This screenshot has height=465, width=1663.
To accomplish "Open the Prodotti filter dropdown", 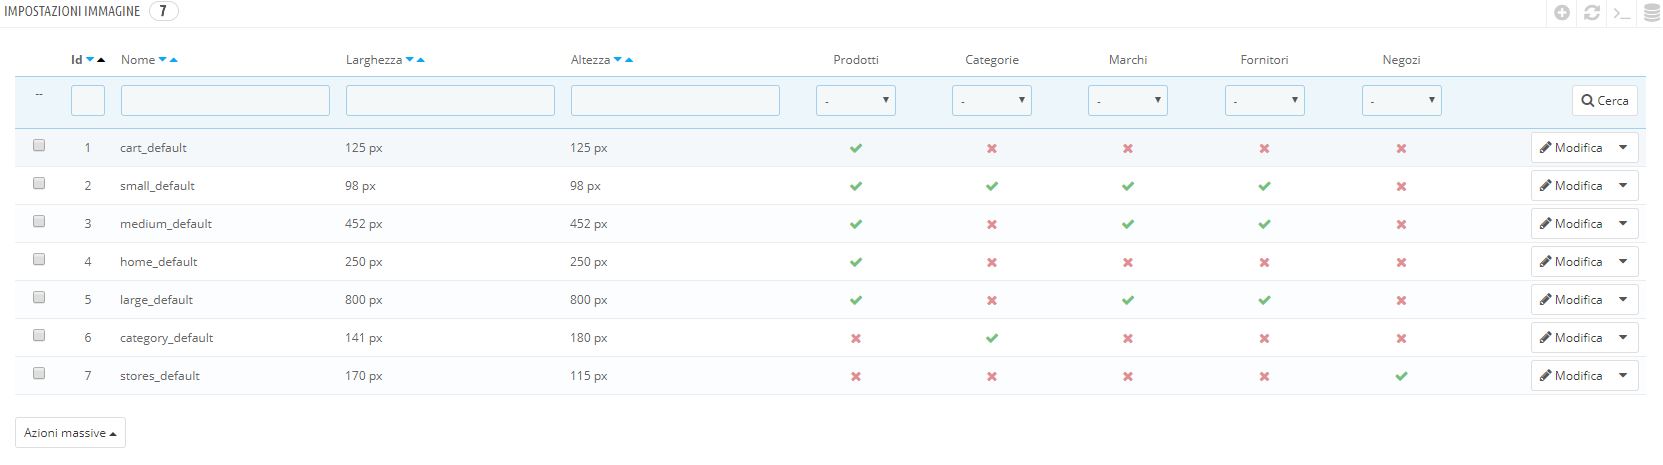I will (x=856, y=100).
